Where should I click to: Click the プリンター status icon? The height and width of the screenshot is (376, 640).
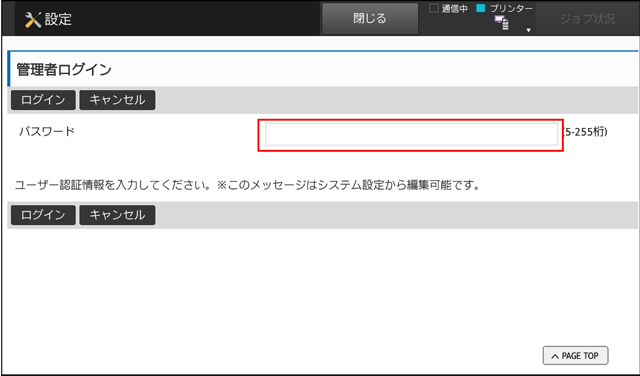[502, 23]
